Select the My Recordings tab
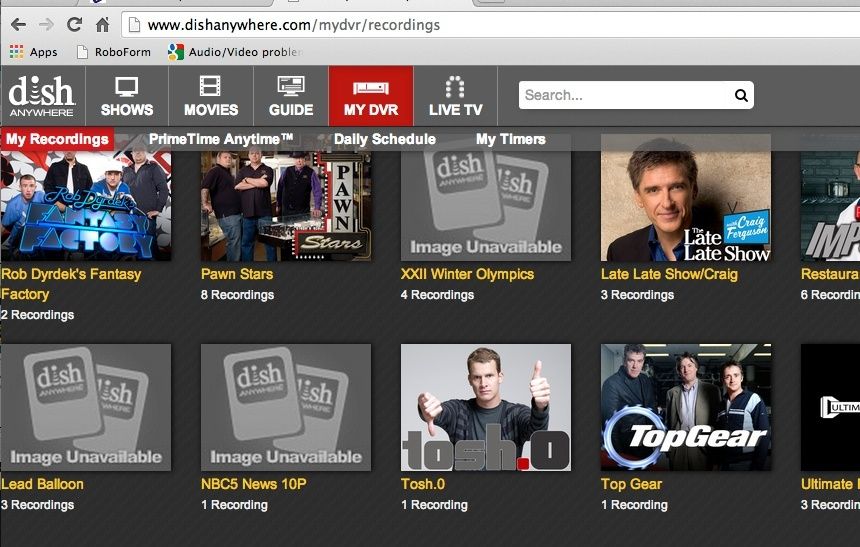 [x=57, y=139]
